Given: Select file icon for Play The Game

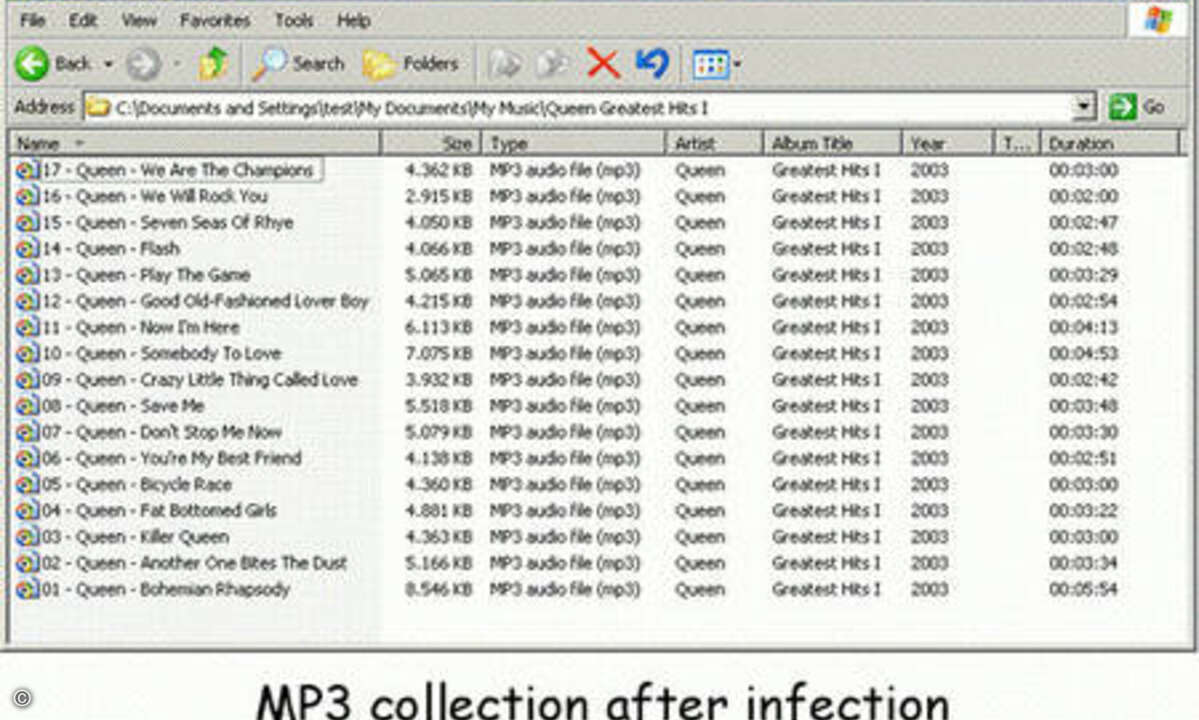Looking at the screenshot, I should (x=27, y=274).
